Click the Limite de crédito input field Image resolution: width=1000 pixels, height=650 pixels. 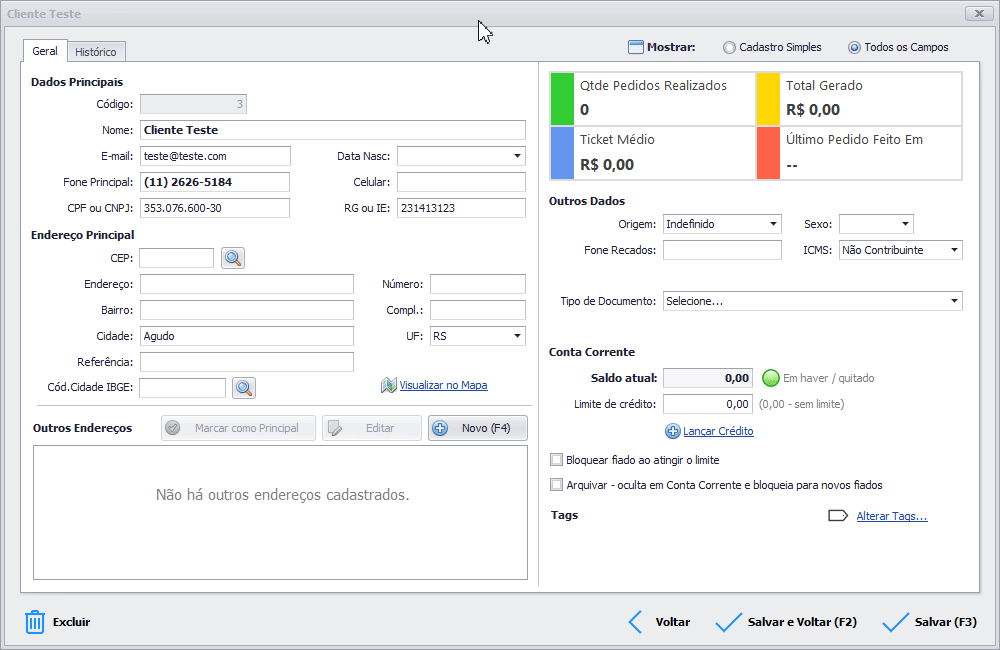pos(708,404)
